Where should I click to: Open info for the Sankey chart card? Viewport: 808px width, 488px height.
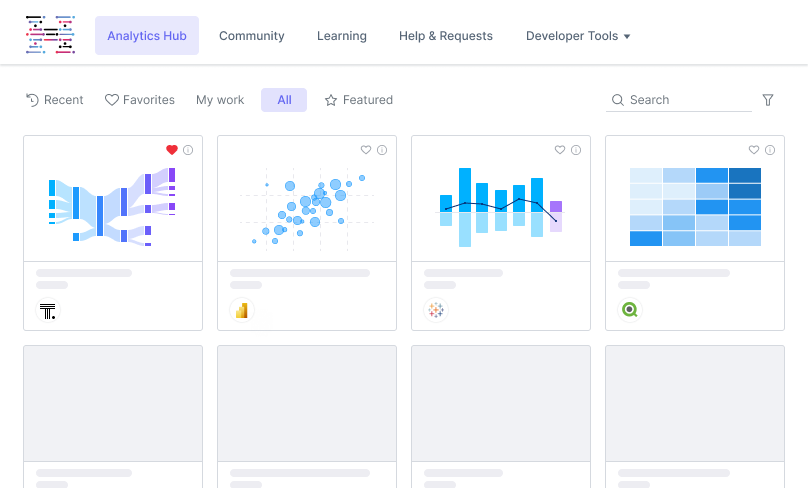tap(188, 150)
